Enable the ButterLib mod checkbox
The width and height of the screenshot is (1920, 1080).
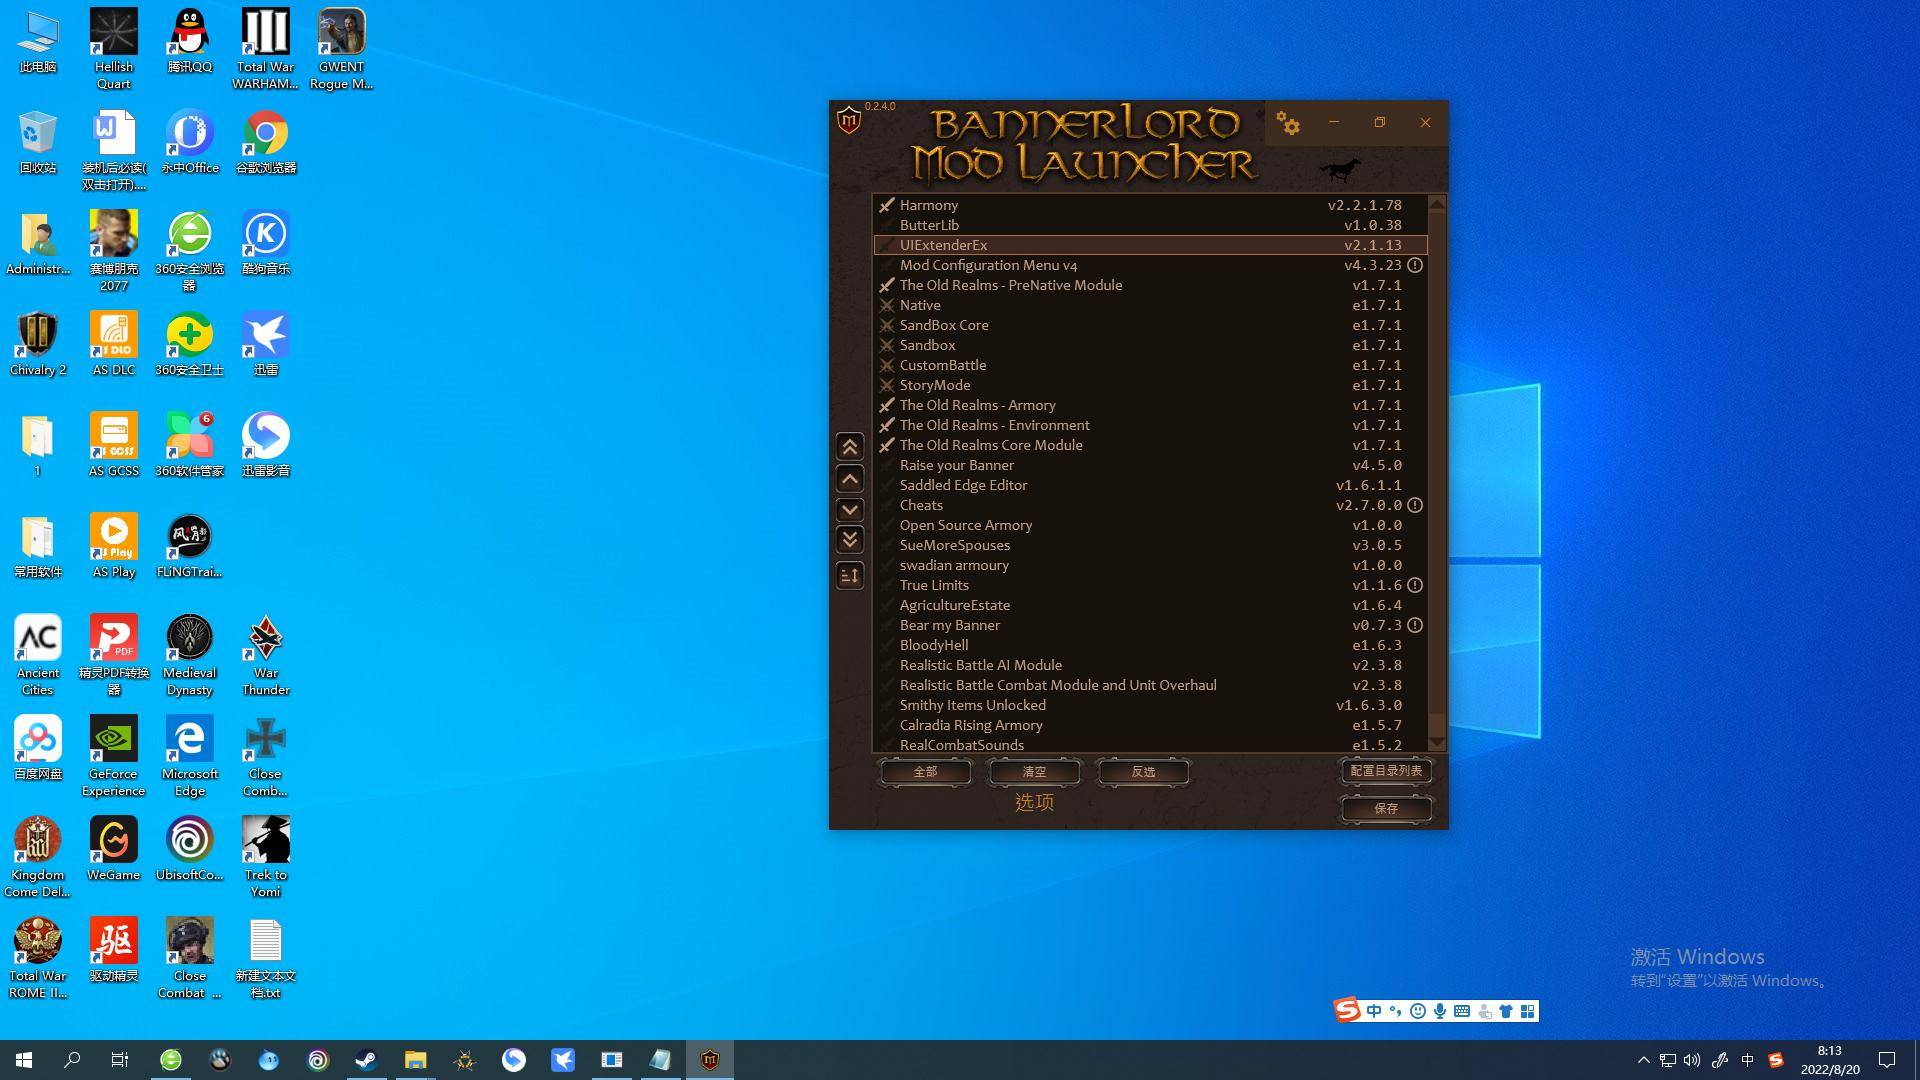coord(887,225)
